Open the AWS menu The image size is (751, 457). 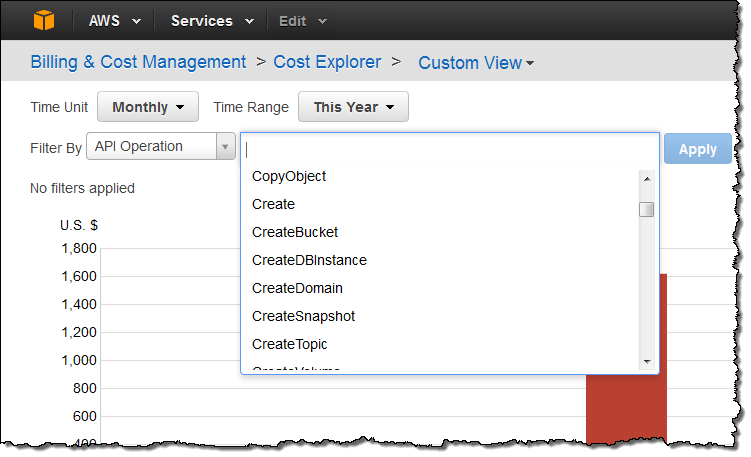pos(115,21)
